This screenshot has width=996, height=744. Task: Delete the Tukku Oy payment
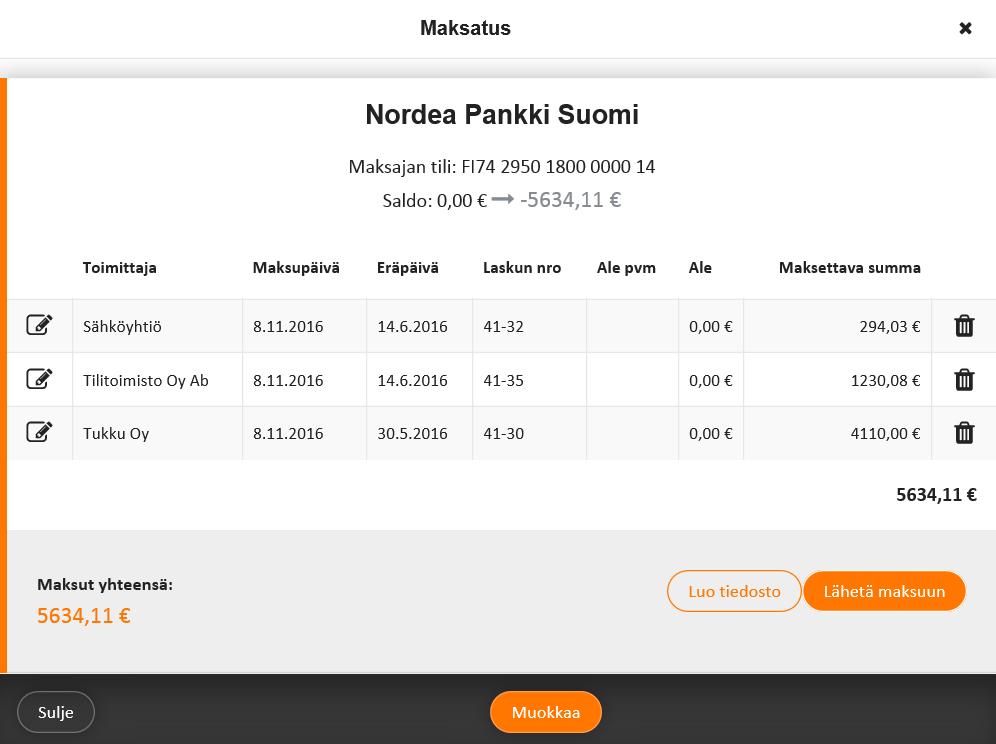tap(964, 433)
